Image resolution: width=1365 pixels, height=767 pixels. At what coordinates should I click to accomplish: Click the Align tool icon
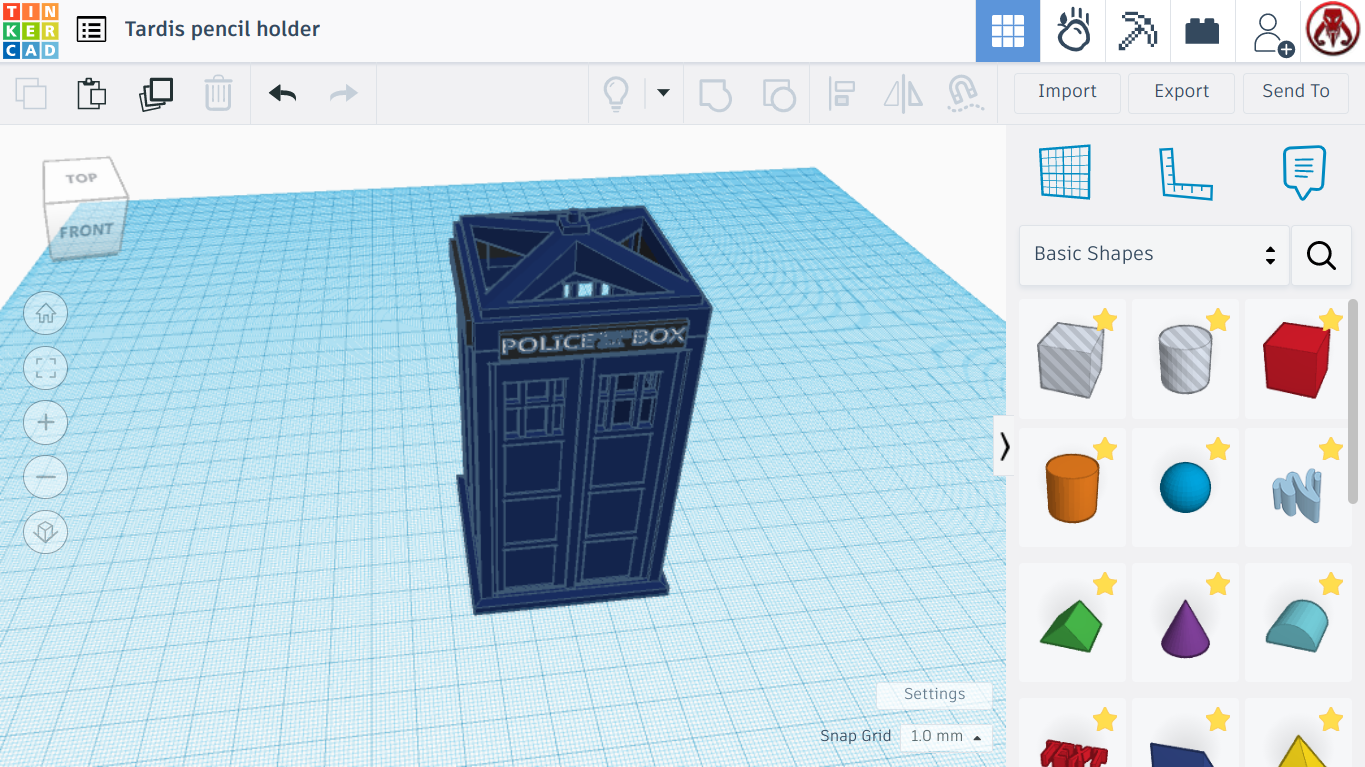coord(842,94)
